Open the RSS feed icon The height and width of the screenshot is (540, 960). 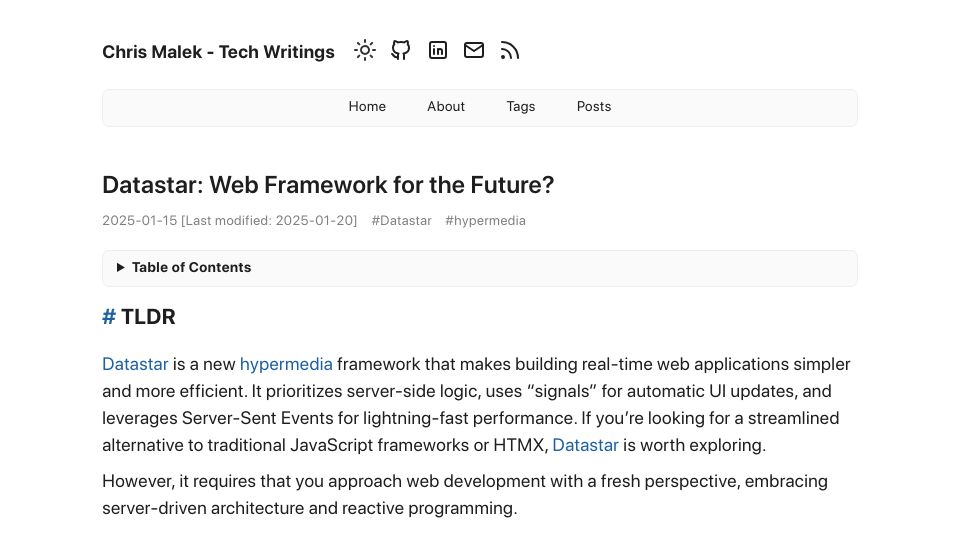(509, 50)
